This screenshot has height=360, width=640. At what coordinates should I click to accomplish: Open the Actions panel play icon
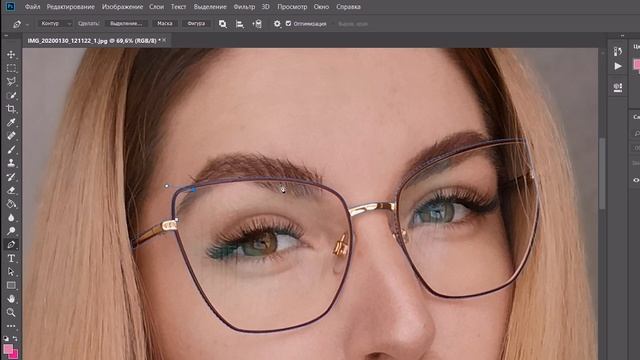point(618,66)
